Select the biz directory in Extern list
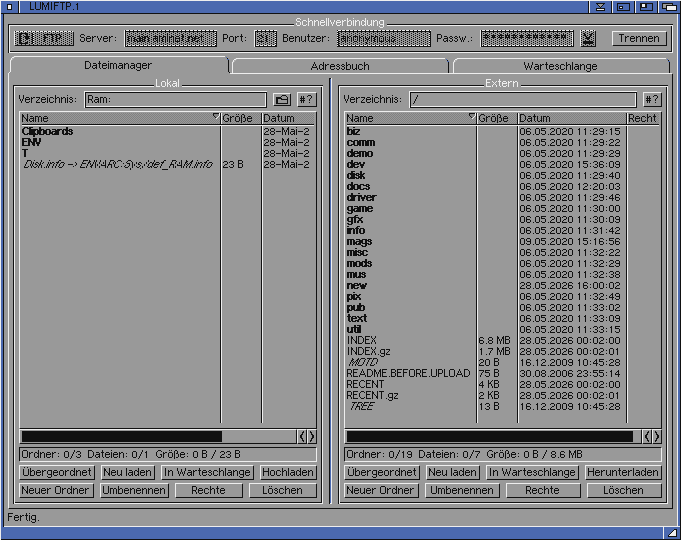Viewport: 681px width, 540px height. coord(502,131)
